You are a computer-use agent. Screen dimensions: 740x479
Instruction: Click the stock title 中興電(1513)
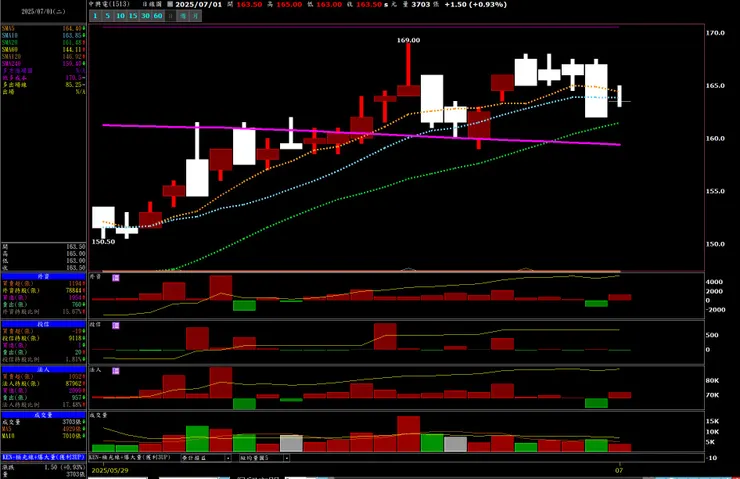coord(109,4)
